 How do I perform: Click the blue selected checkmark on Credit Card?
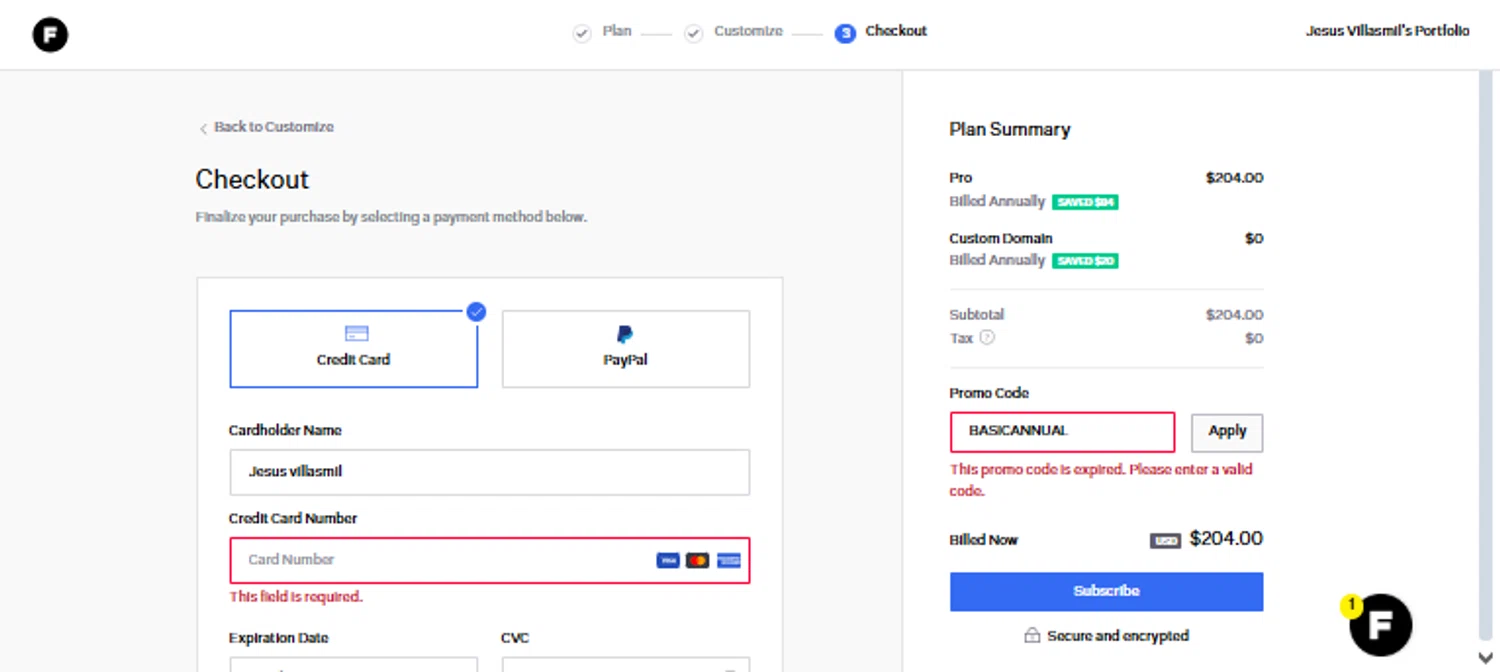(476, 312)
